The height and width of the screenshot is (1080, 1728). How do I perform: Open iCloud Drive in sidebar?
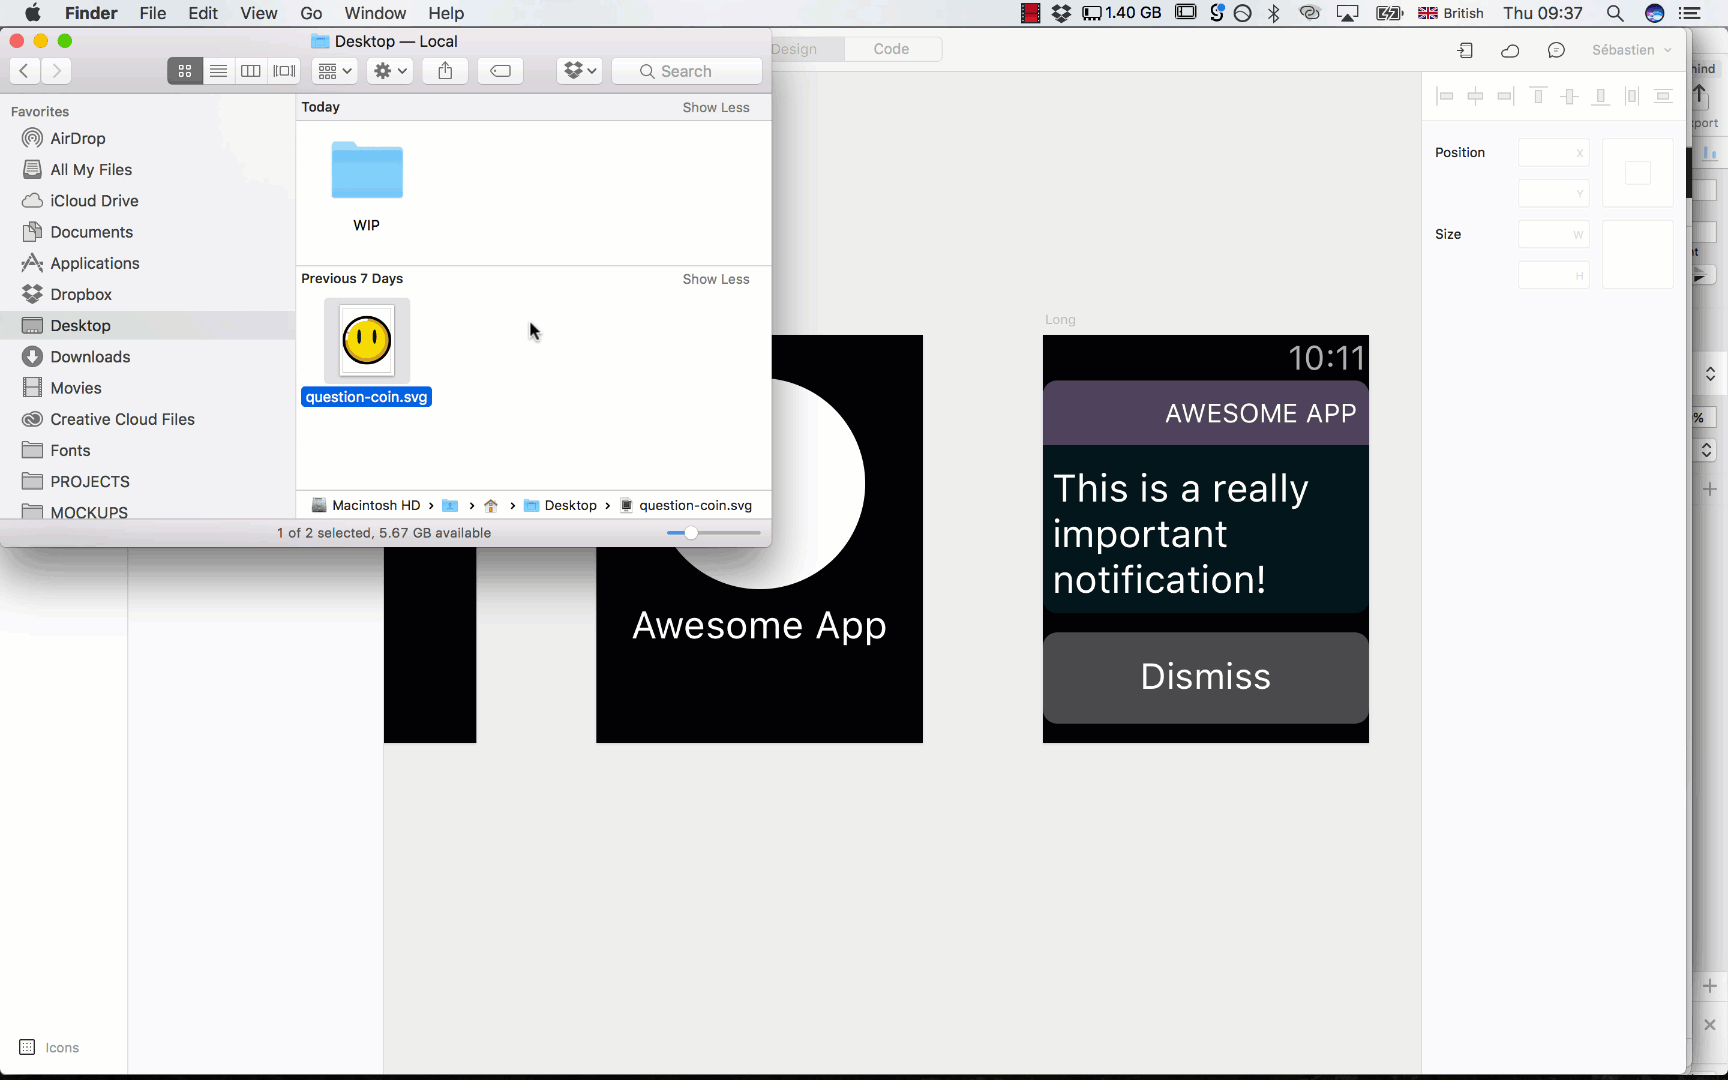[94, 200]
